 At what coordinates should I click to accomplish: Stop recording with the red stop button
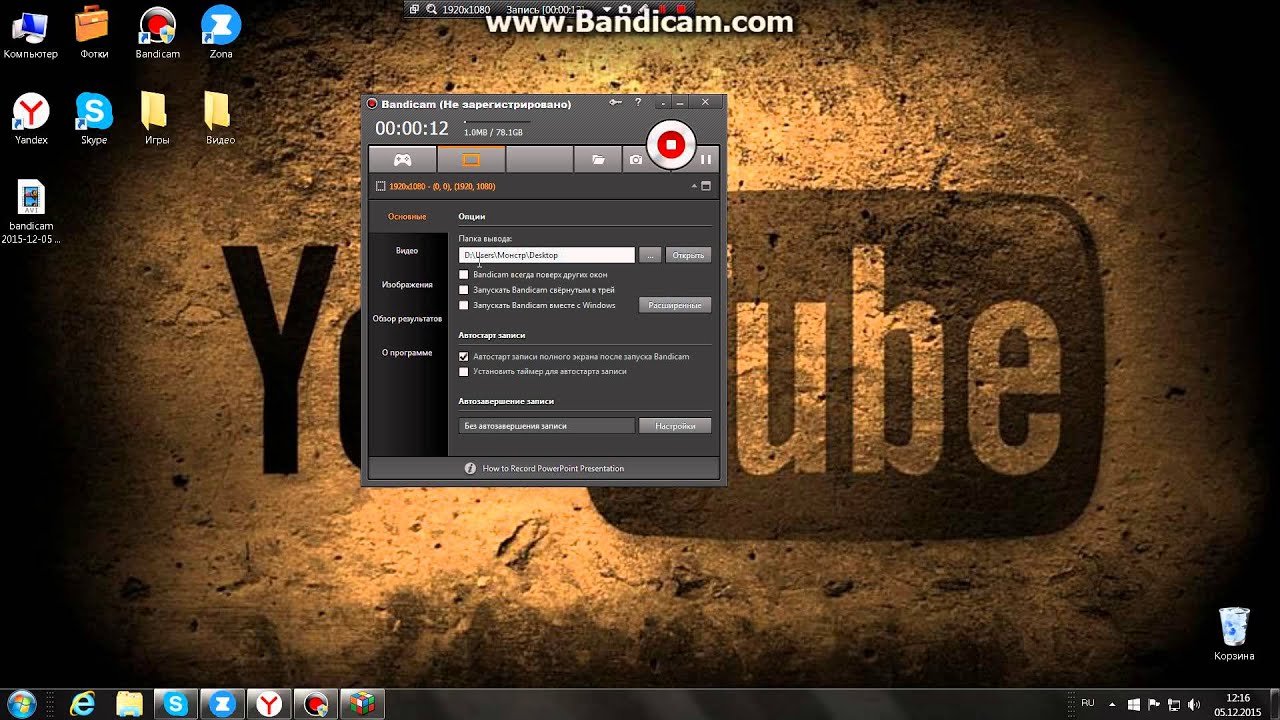tap(671, 145)
